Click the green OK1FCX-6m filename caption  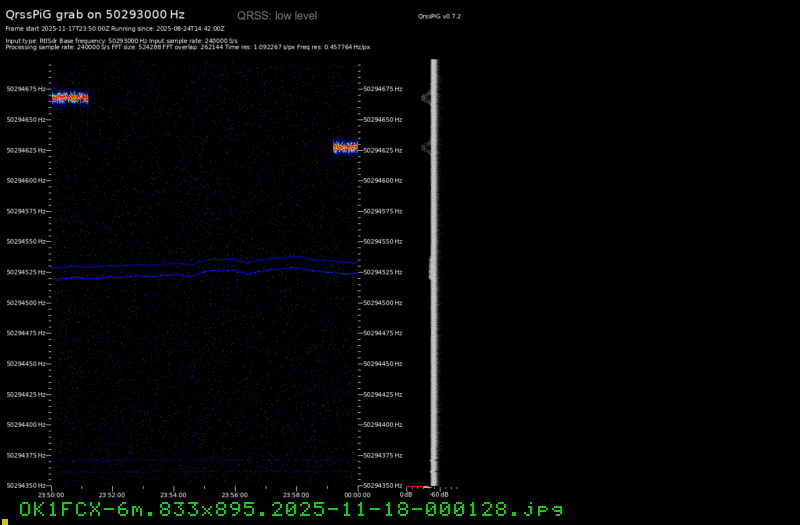click(x=290, y=510)
